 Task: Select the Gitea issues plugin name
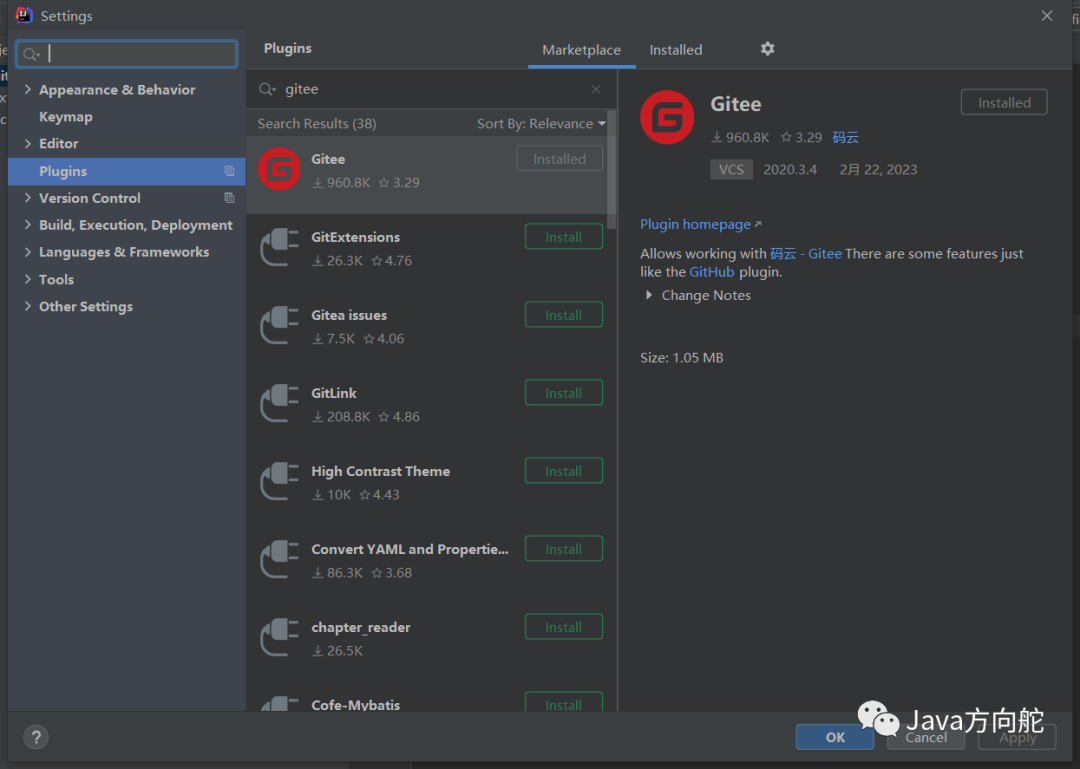[x=349, y=315]
